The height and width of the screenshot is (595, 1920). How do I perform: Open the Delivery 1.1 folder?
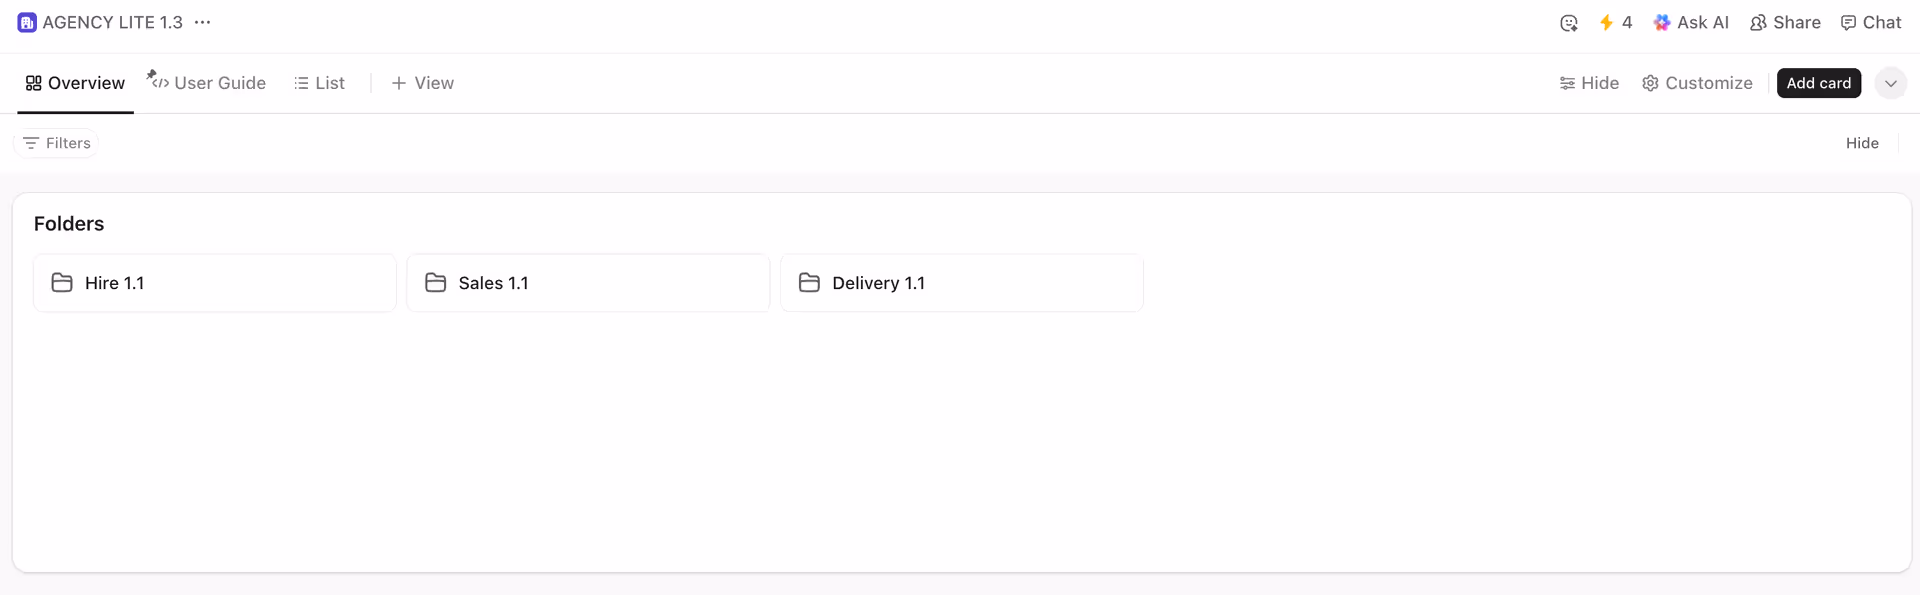coord(961,283)
